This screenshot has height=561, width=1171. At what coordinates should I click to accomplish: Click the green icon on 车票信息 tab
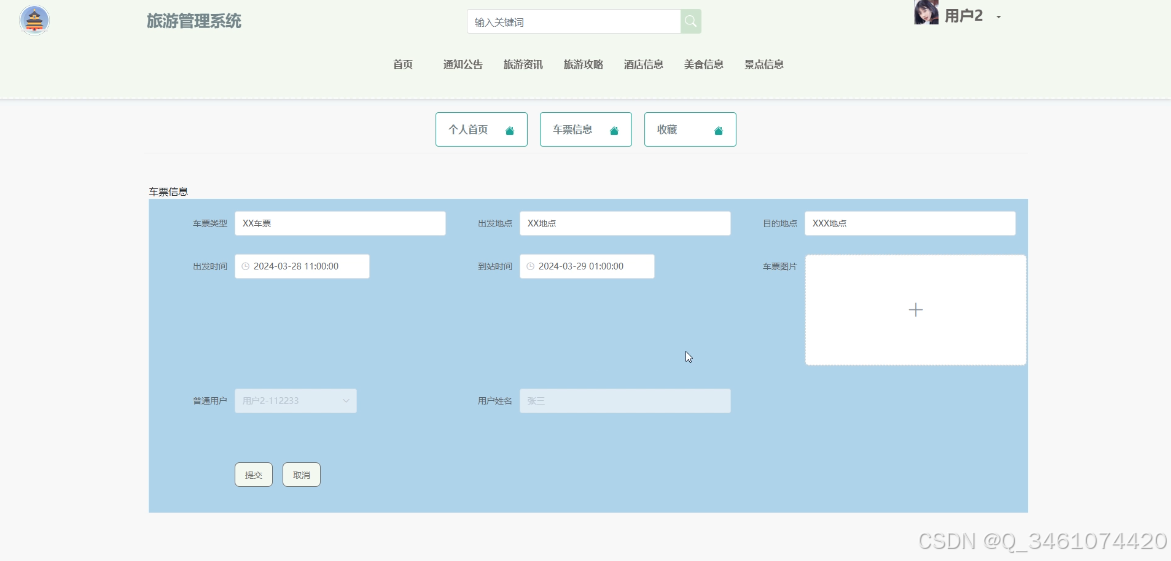[615, 131]
